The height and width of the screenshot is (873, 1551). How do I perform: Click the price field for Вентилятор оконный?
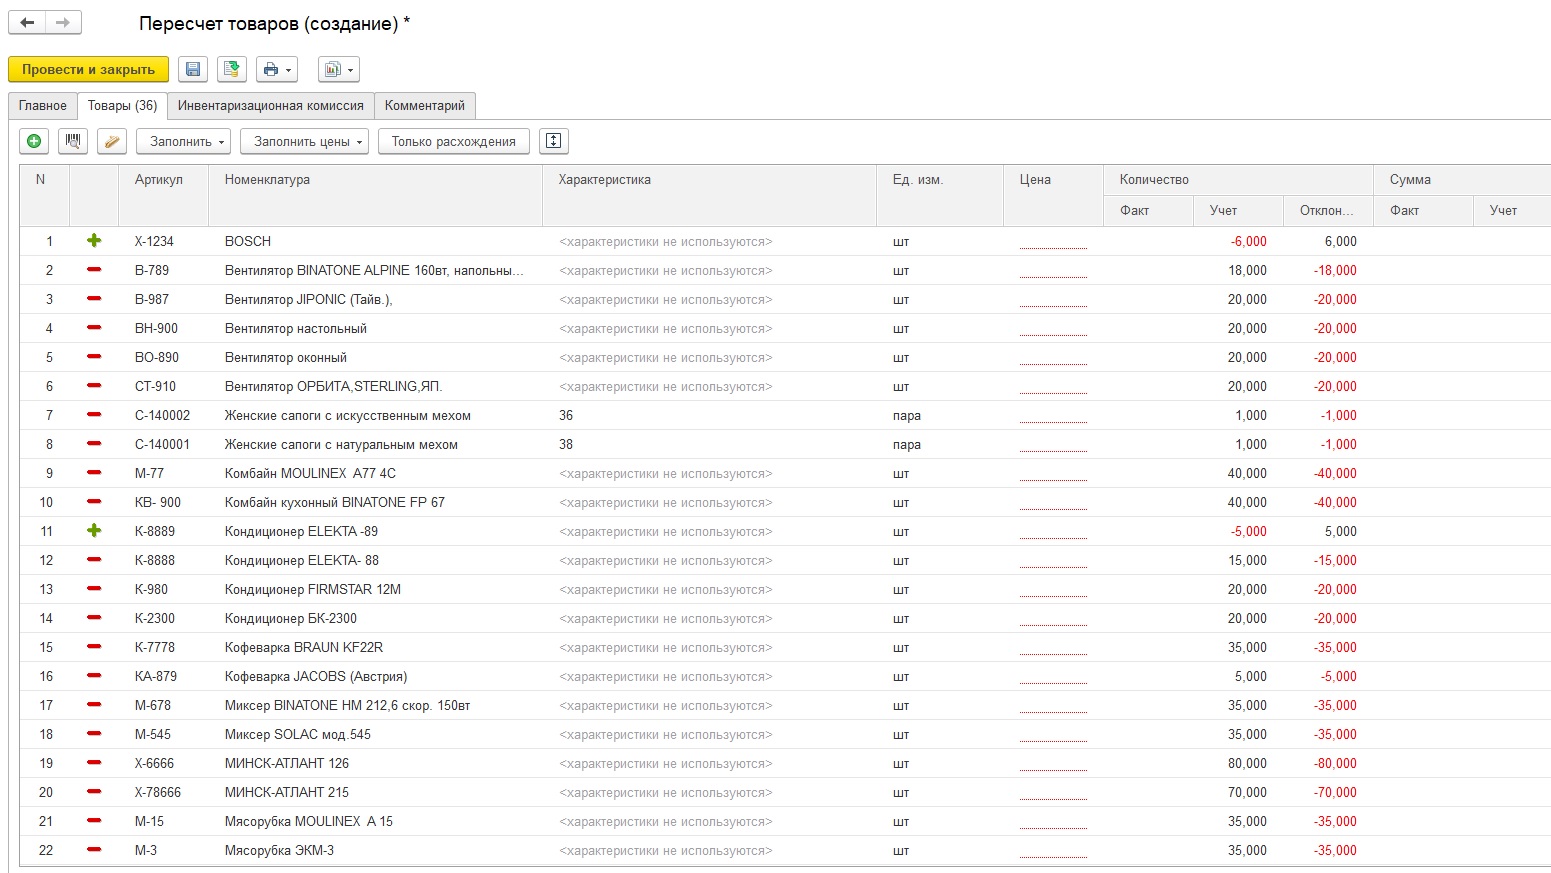coord(1053,357)
